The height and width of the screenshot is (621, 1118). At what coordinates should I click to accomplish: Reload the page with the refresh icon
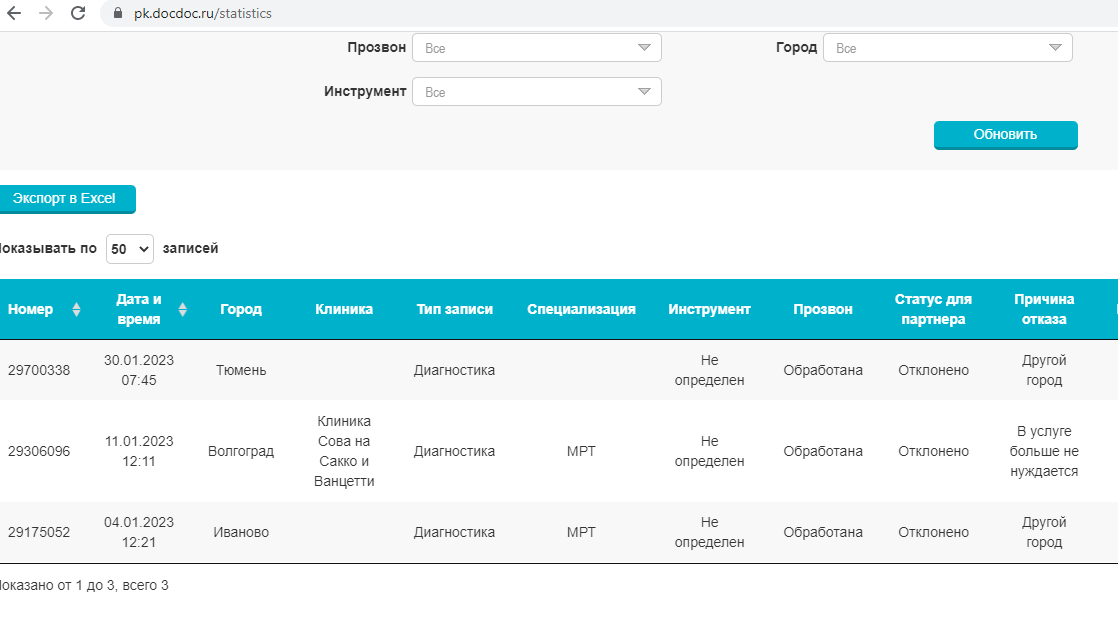coord(77,14)
